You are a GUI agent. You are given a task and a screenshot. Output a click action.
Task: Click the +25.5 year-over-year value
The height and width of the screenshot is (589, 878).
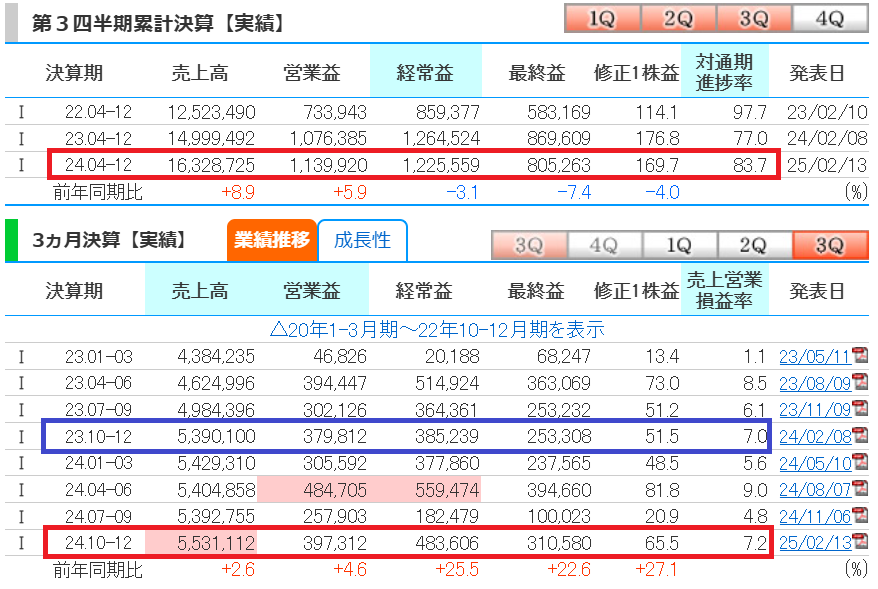[457, 569]
